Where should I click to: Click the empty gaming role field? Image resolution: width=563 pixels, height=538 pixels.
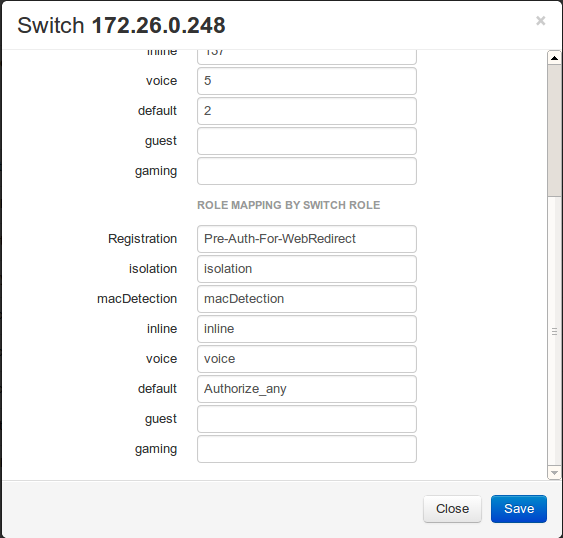[x=307, y=449]
